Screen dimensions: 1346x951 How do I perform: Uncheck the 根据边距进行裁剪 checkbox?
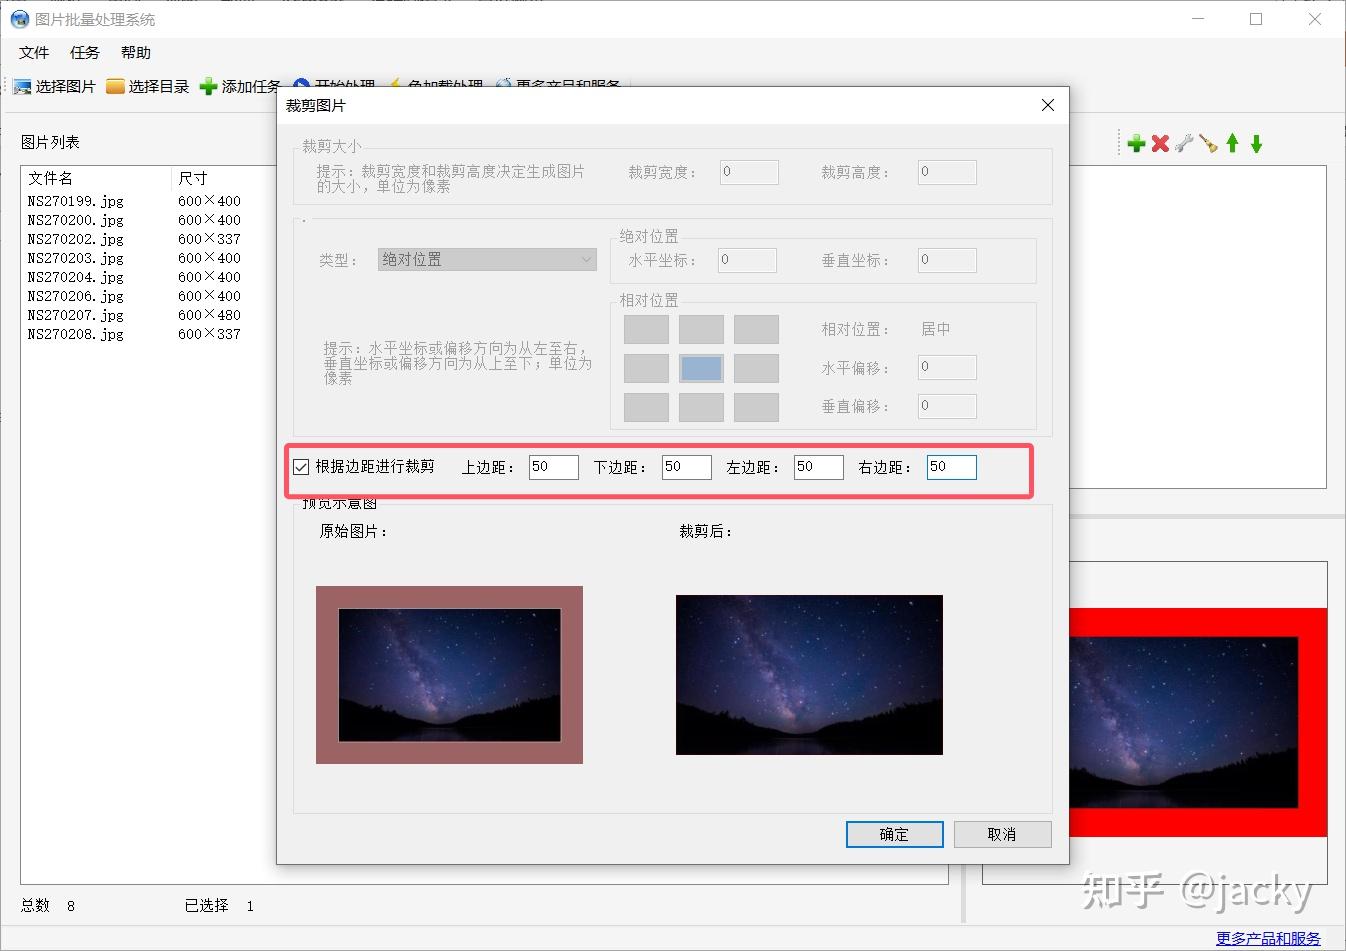(x=301, y=466)
